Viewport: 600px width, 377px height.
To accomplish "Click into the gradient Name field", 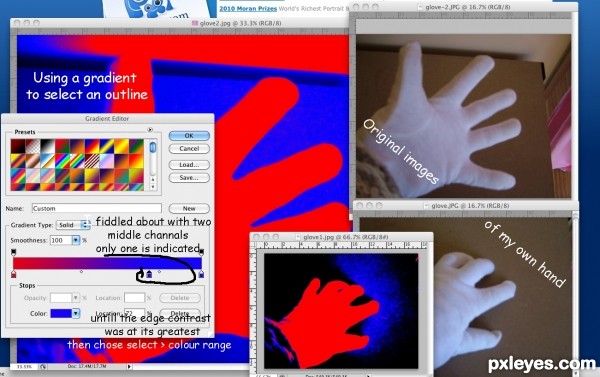I will (97, 208).
